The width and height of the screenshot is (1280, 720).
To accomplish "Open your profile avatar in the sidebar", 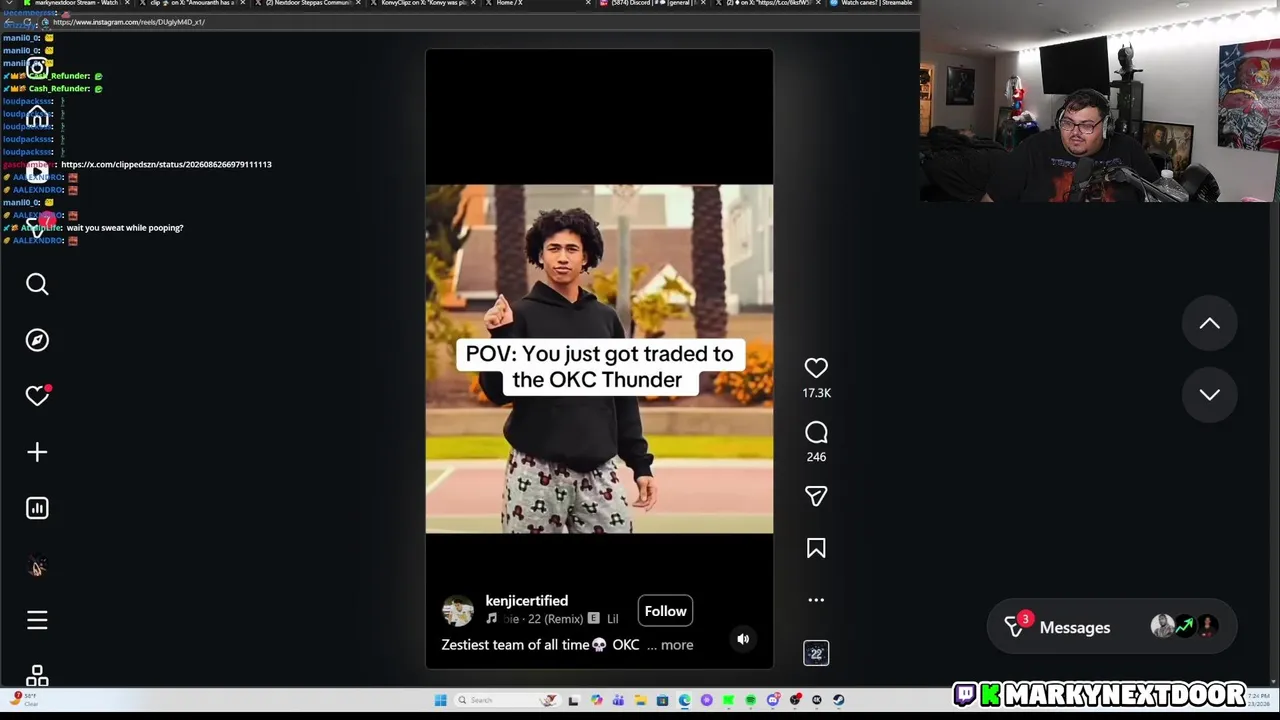I will (37, 567).
